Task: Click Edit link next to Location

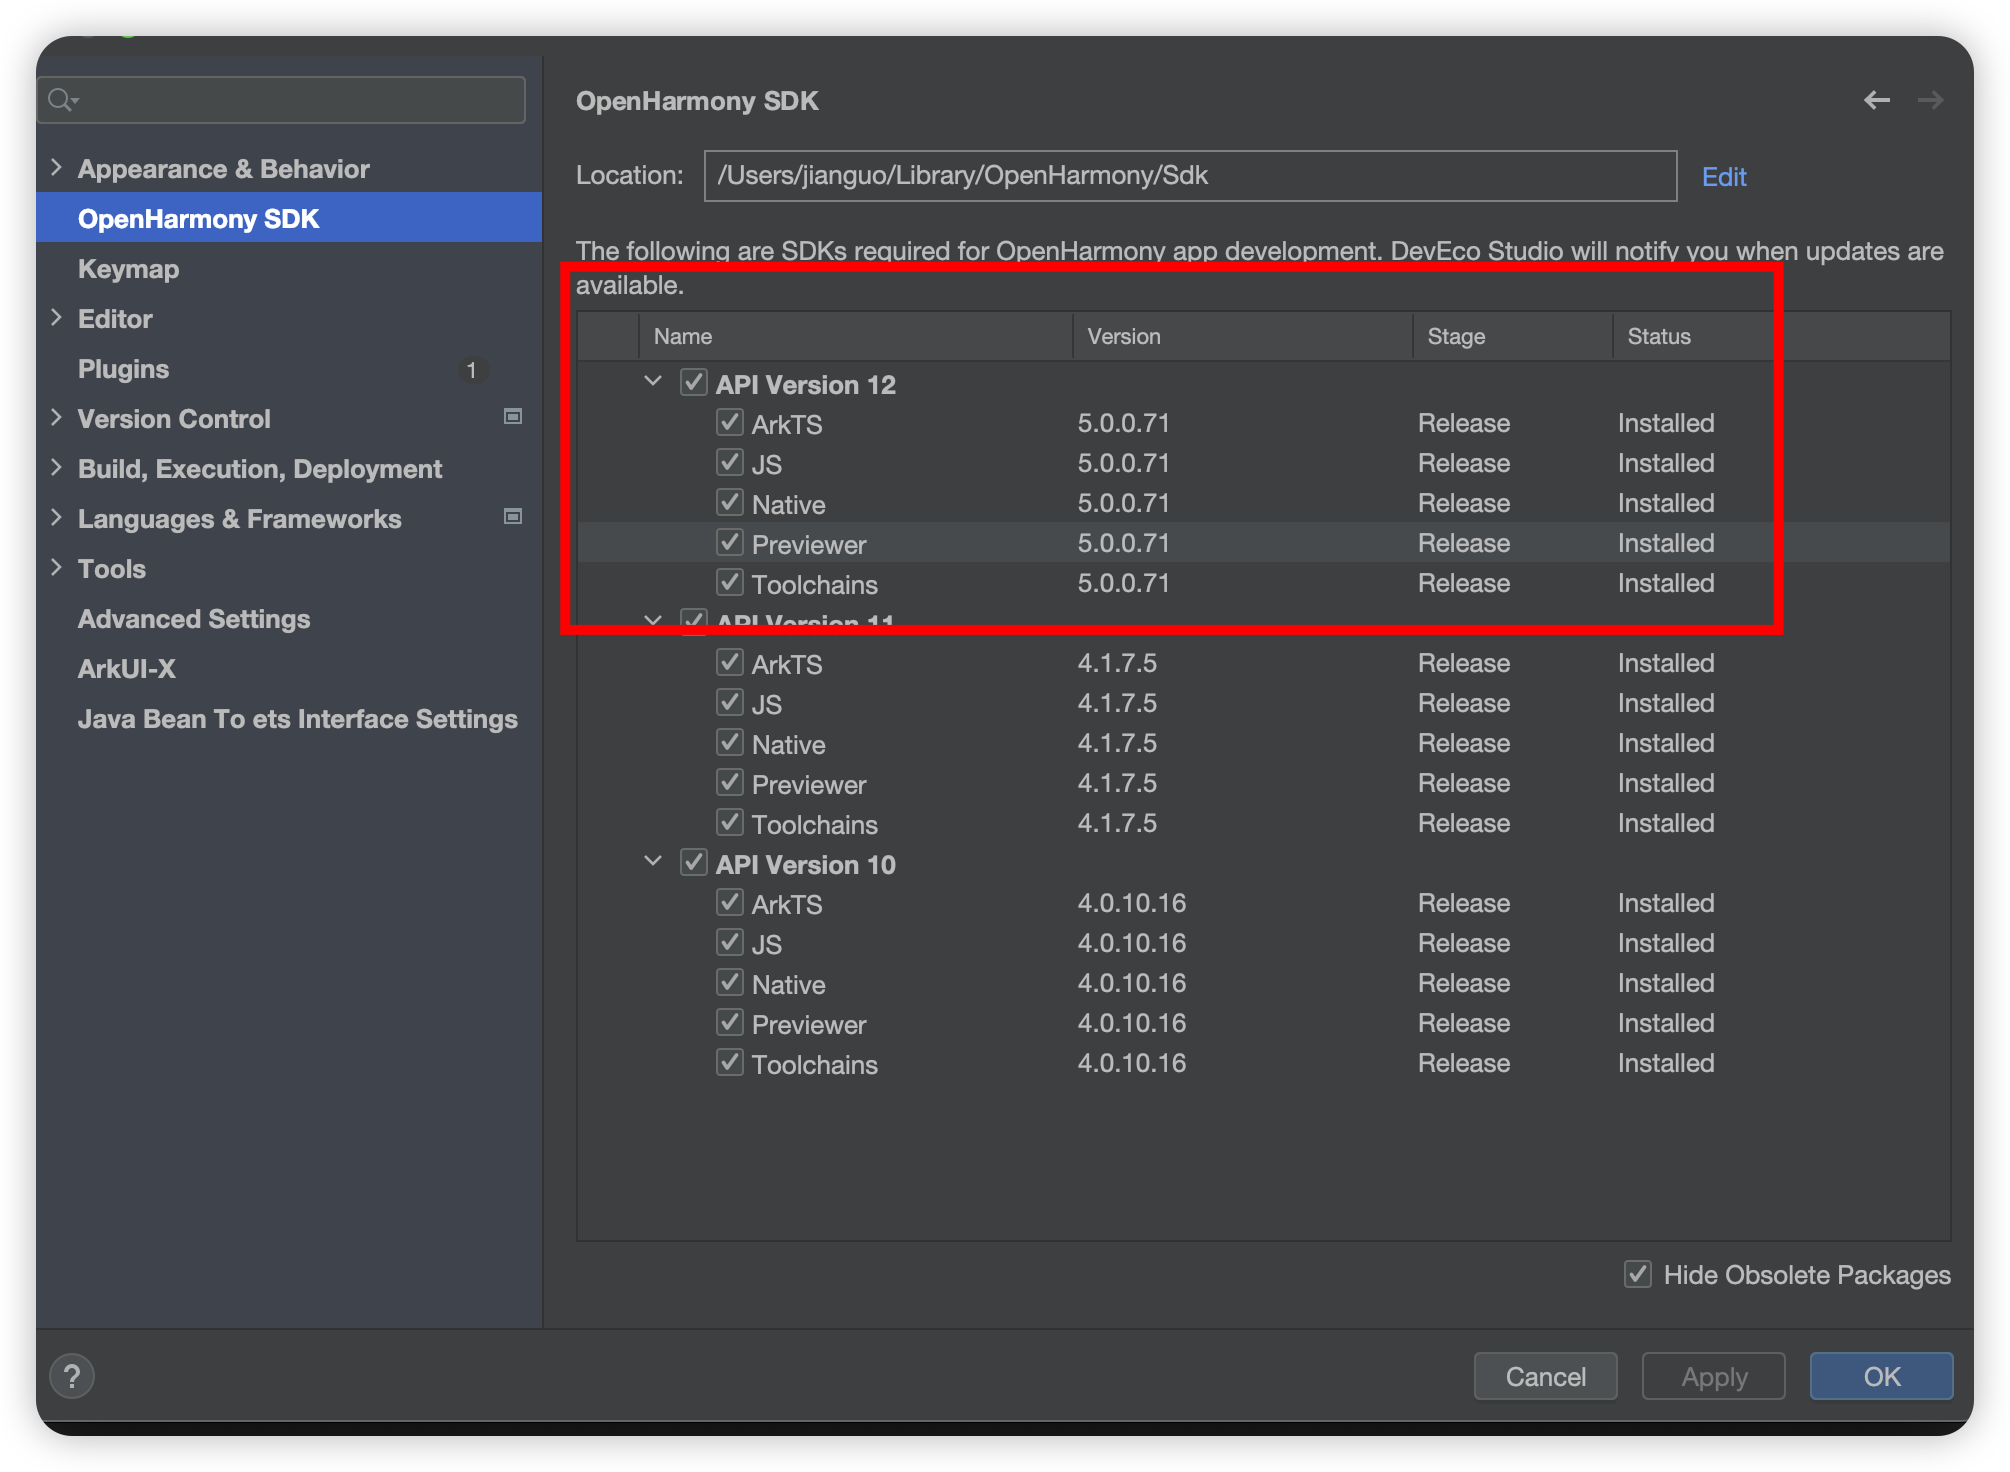Action: [x=1724, y=177]
